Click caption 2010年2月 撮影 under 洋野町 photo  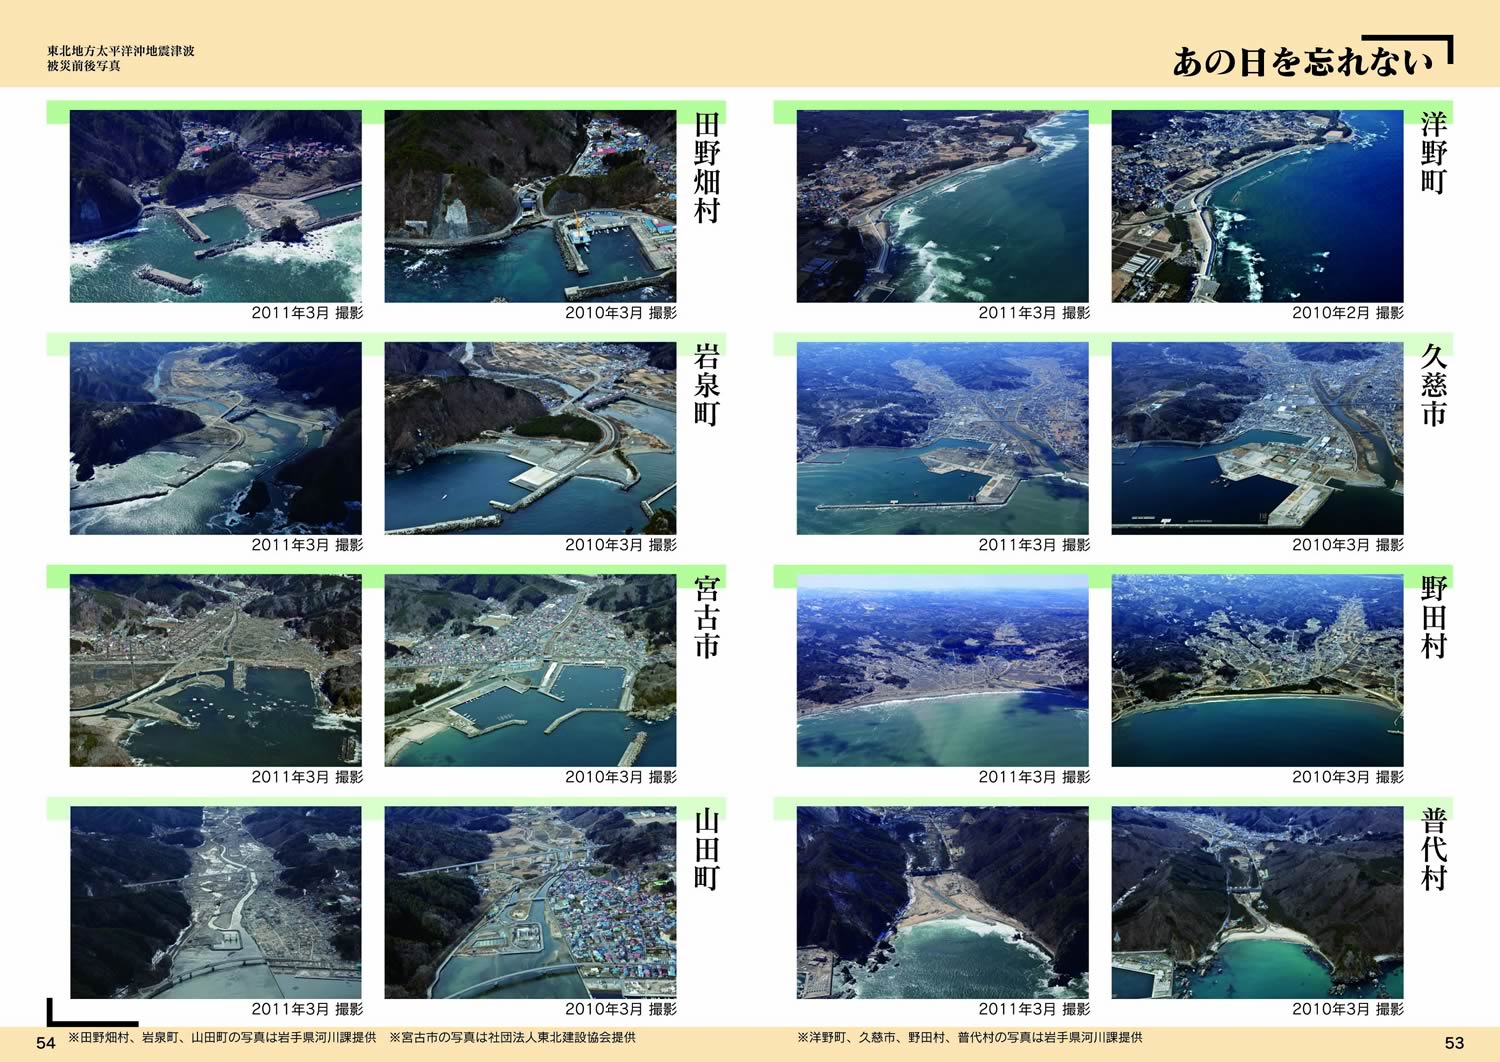tap(1348, 313)
